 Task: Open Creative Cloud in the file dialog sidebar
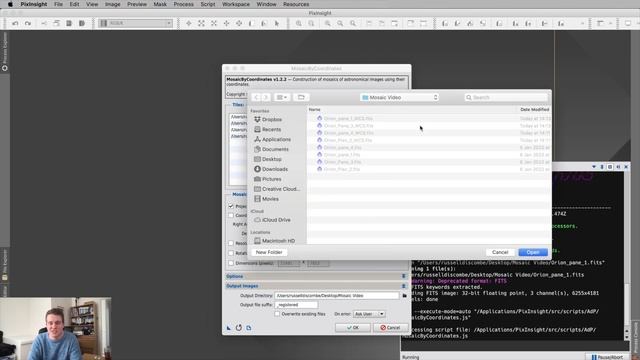(x=277, y=189)
